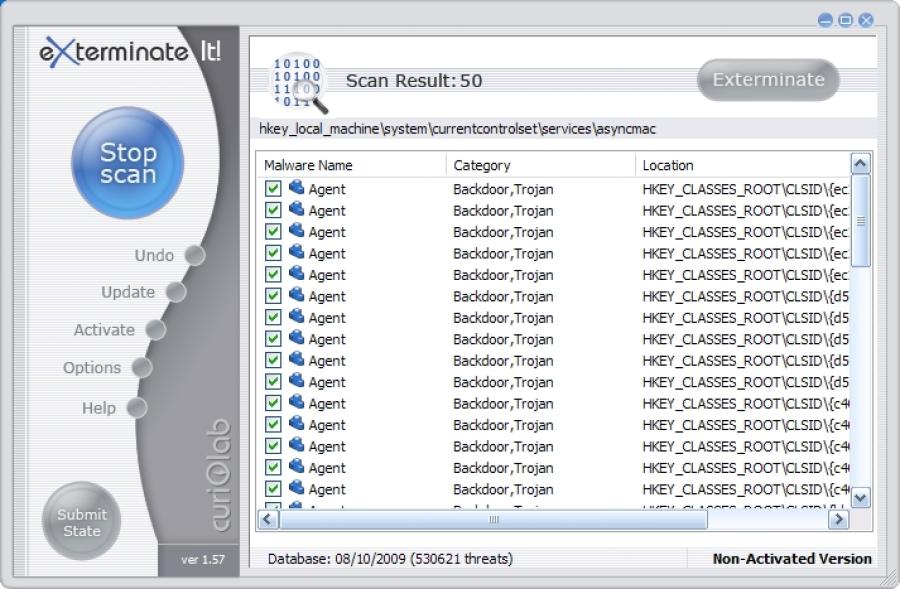The height and width of the screenshot is (589, 900).
Task: Click Backdoor,Trojan in the topmost row
Action: pyautogui.click(x=503, y=189)
